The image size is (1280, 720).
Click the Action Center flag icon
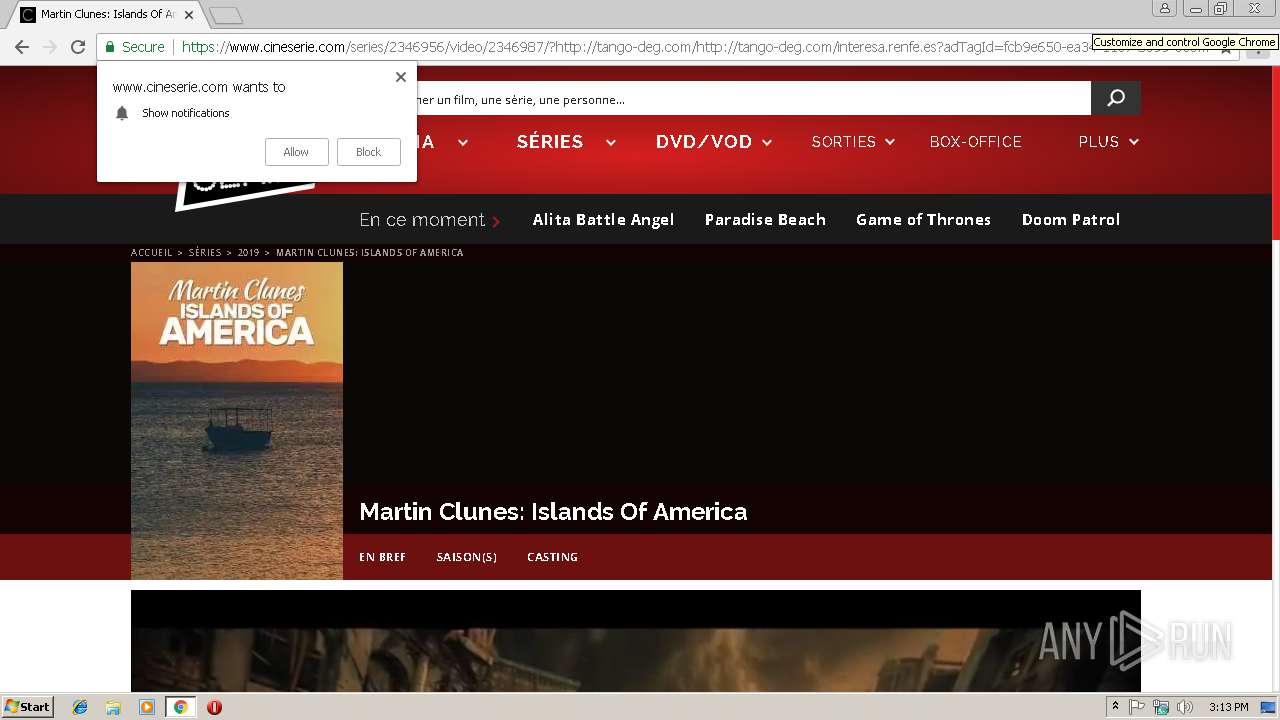(1137, 707)
